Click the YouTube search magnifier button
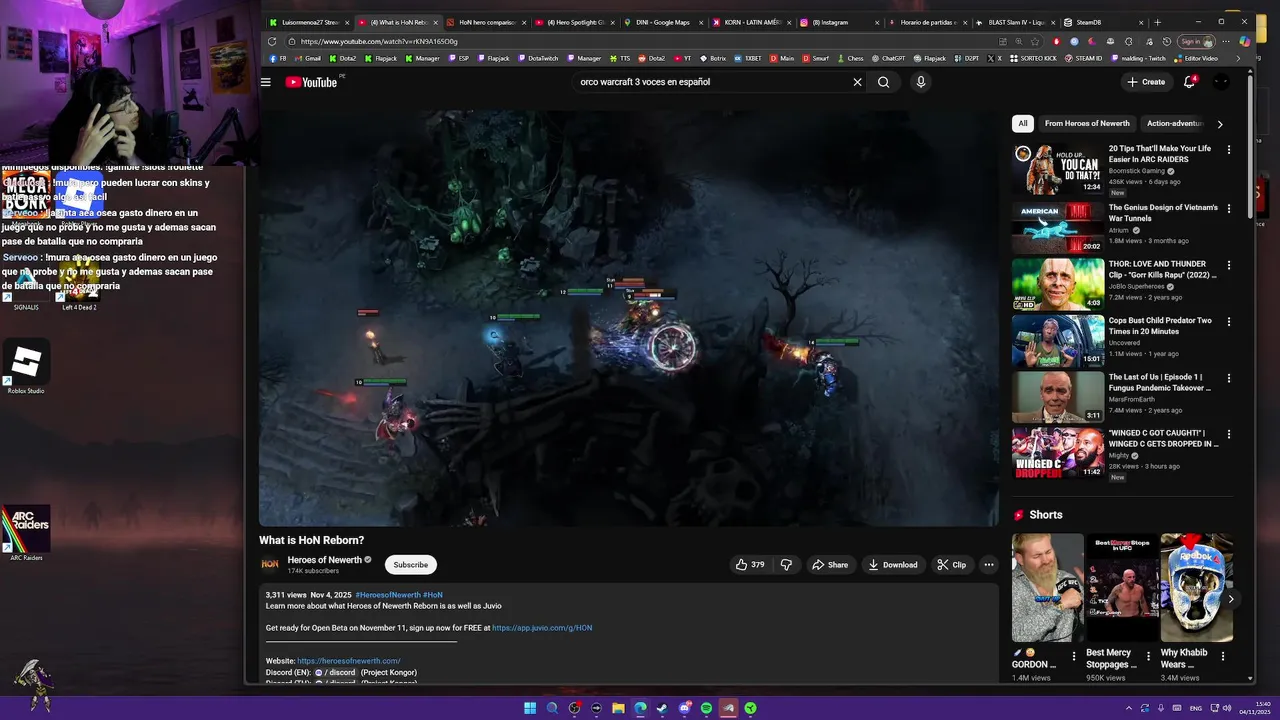1280x720 pixels. coord(883,82)
